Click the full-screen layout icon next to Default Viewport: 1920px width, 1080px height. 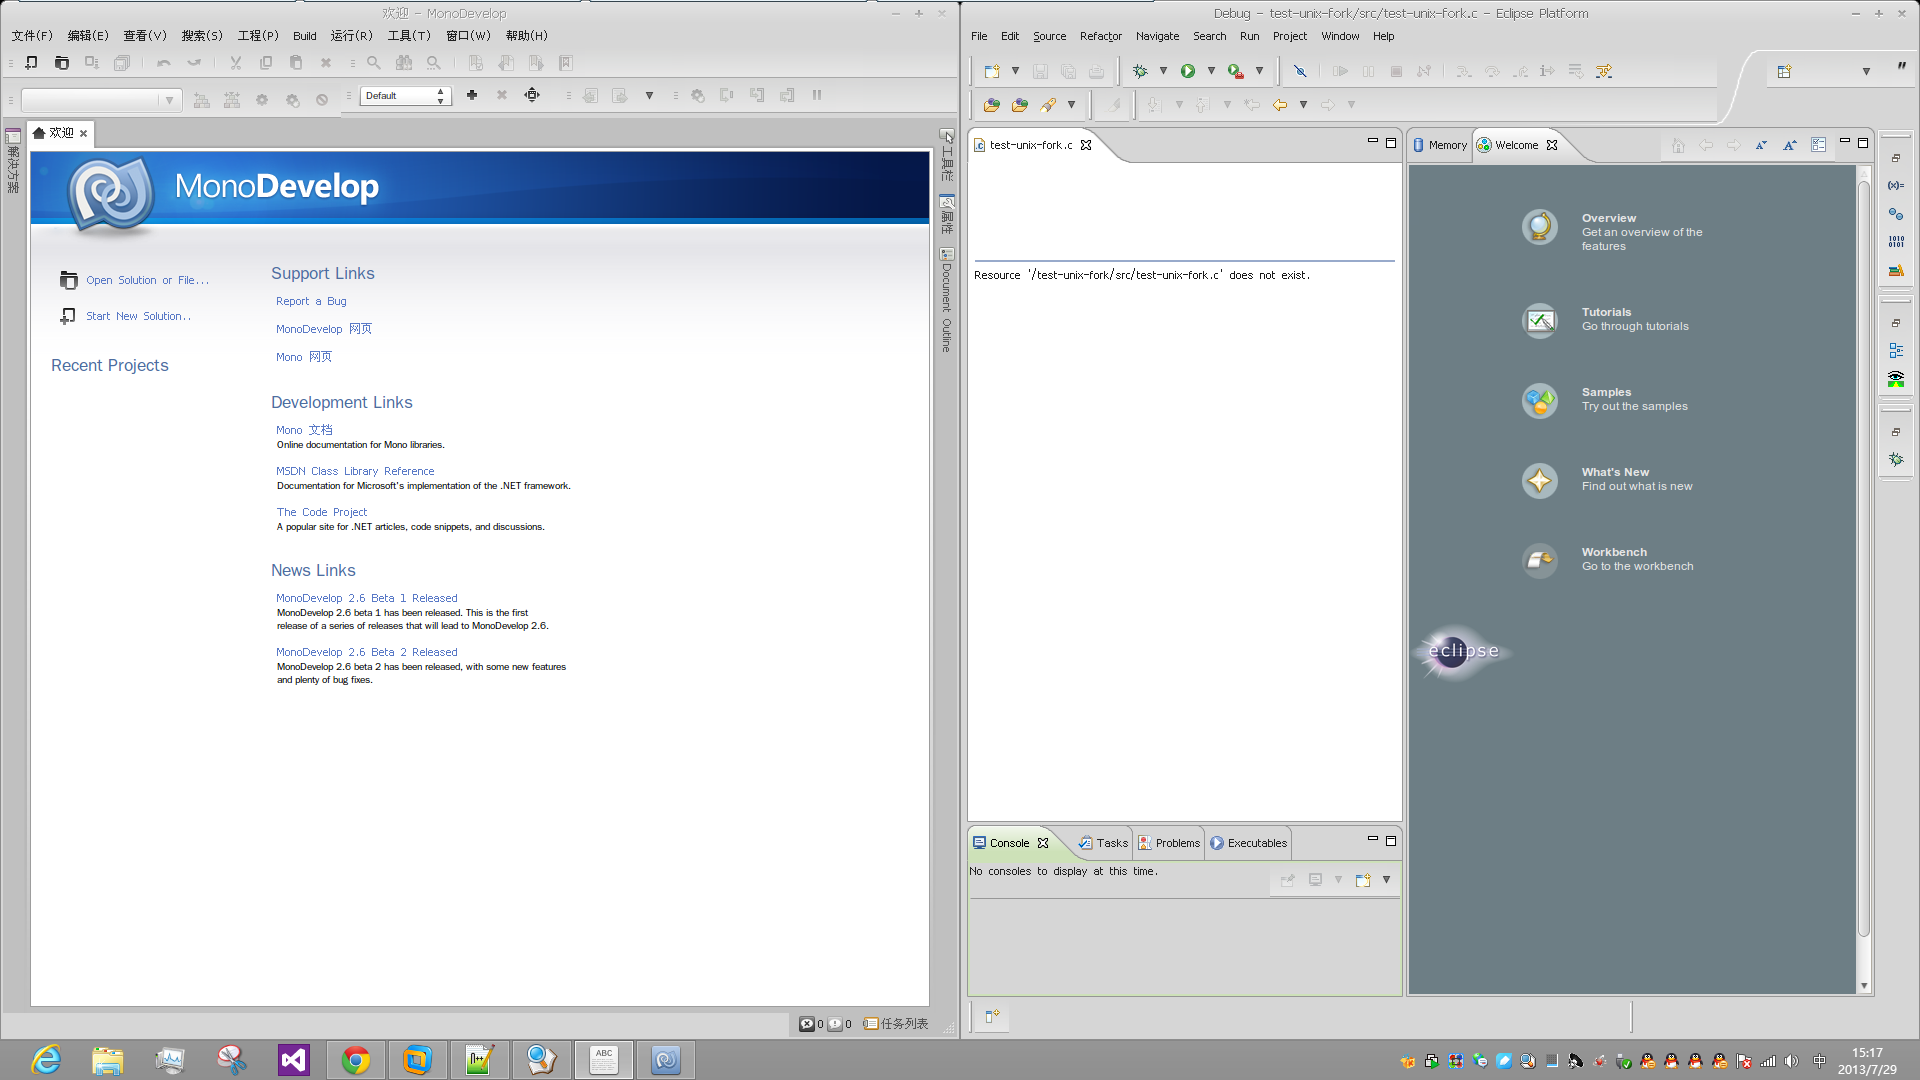pos(532,95)
